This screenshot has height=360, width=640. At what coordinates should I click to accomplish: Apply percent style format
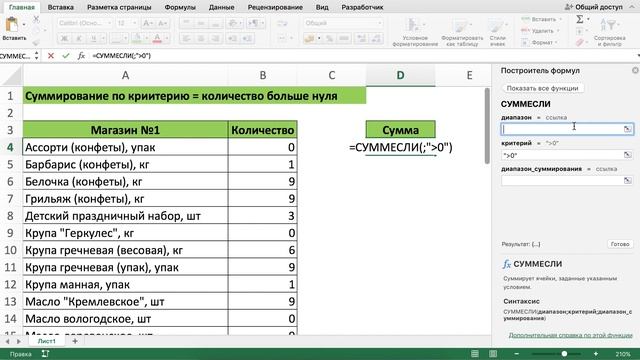(329, 38)
